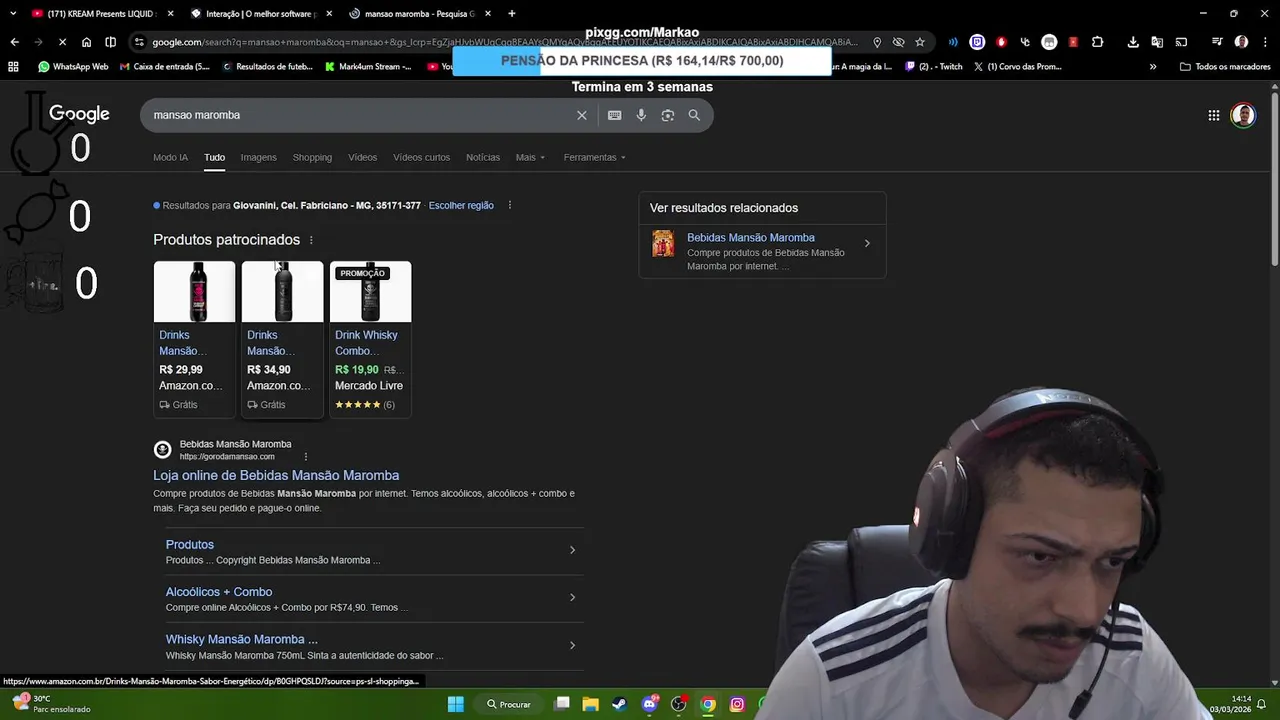Select the Shopping search tab
The height and width of the screenshot is (720, 1280).
(312, 157)
